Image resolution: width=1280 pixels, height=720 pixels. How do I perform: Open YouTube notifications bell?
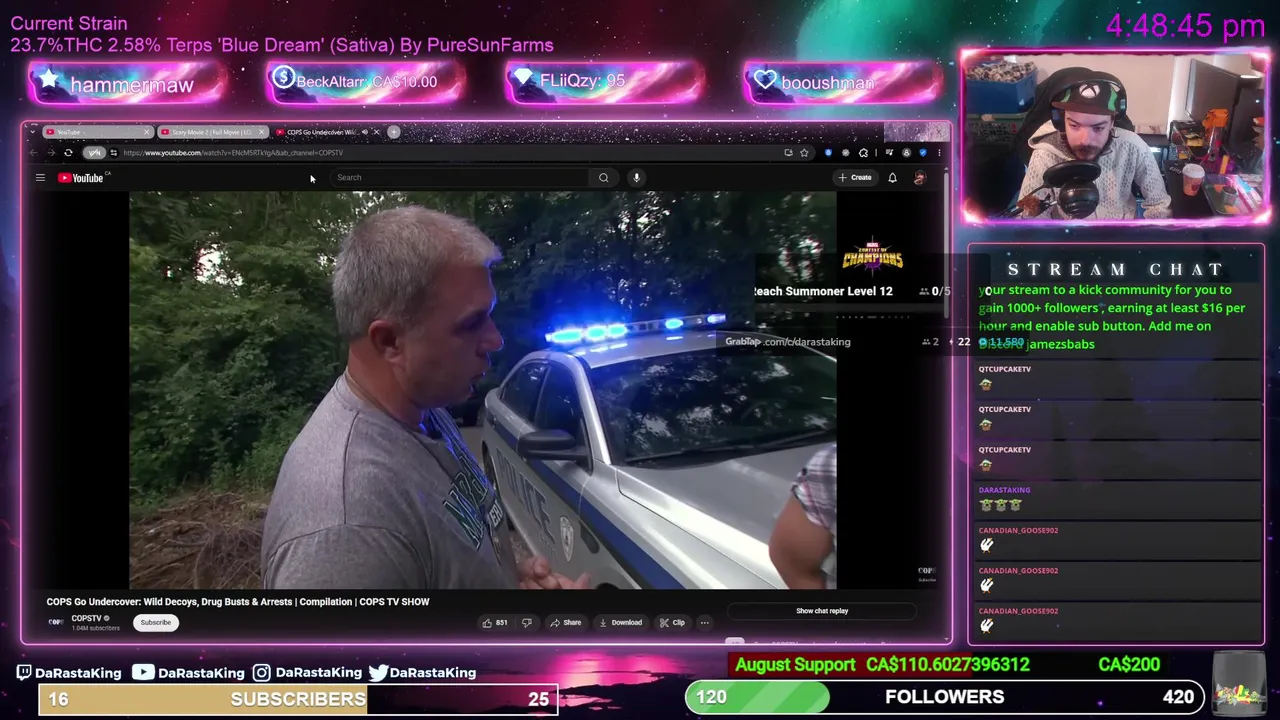(892, 178)
